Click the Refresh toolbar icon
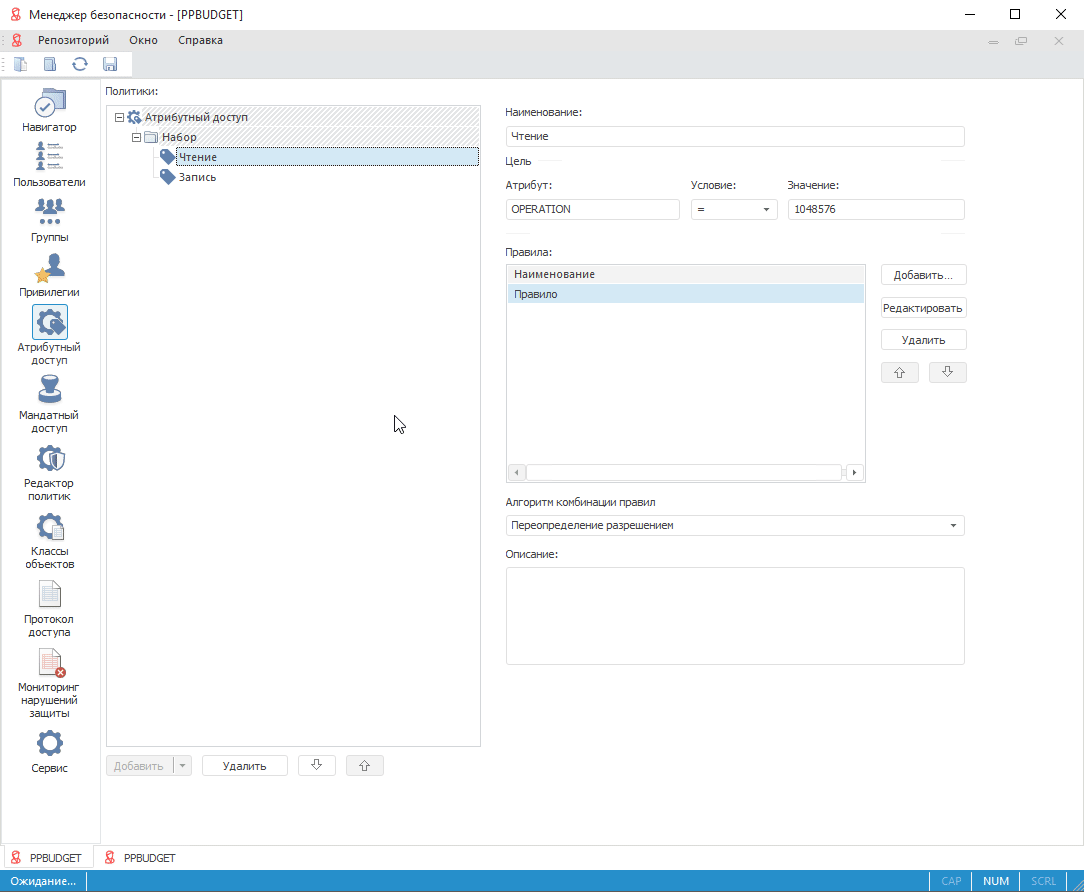Image resolution: width=1084 pixels, height=892 pixels. pos(80,64)
